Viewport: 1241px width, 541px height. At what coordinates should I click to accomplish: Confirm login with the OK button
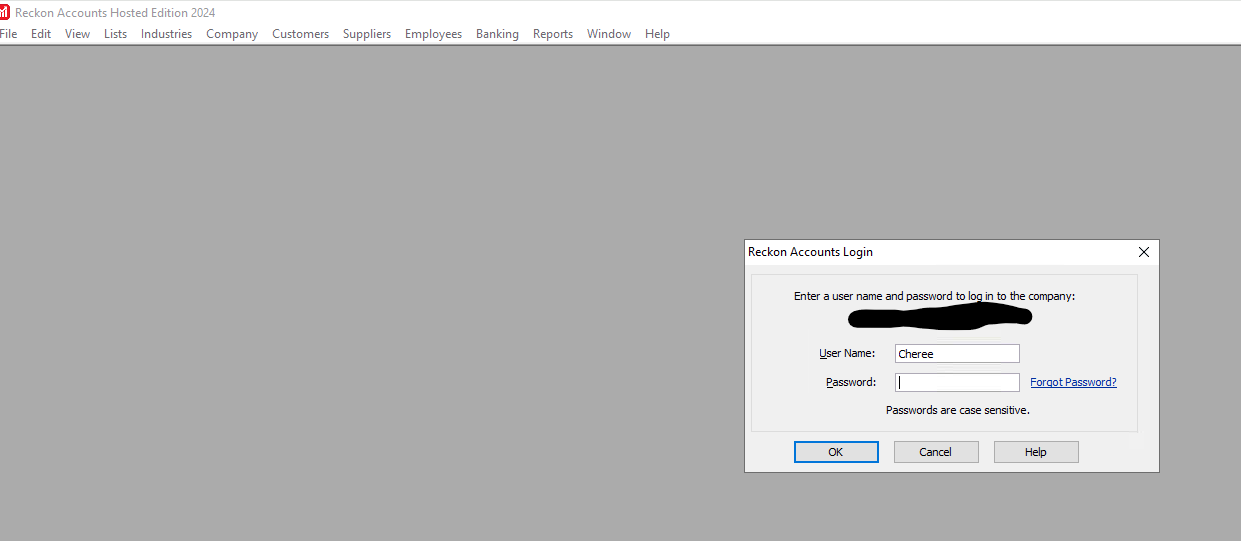tap(836, 452)
